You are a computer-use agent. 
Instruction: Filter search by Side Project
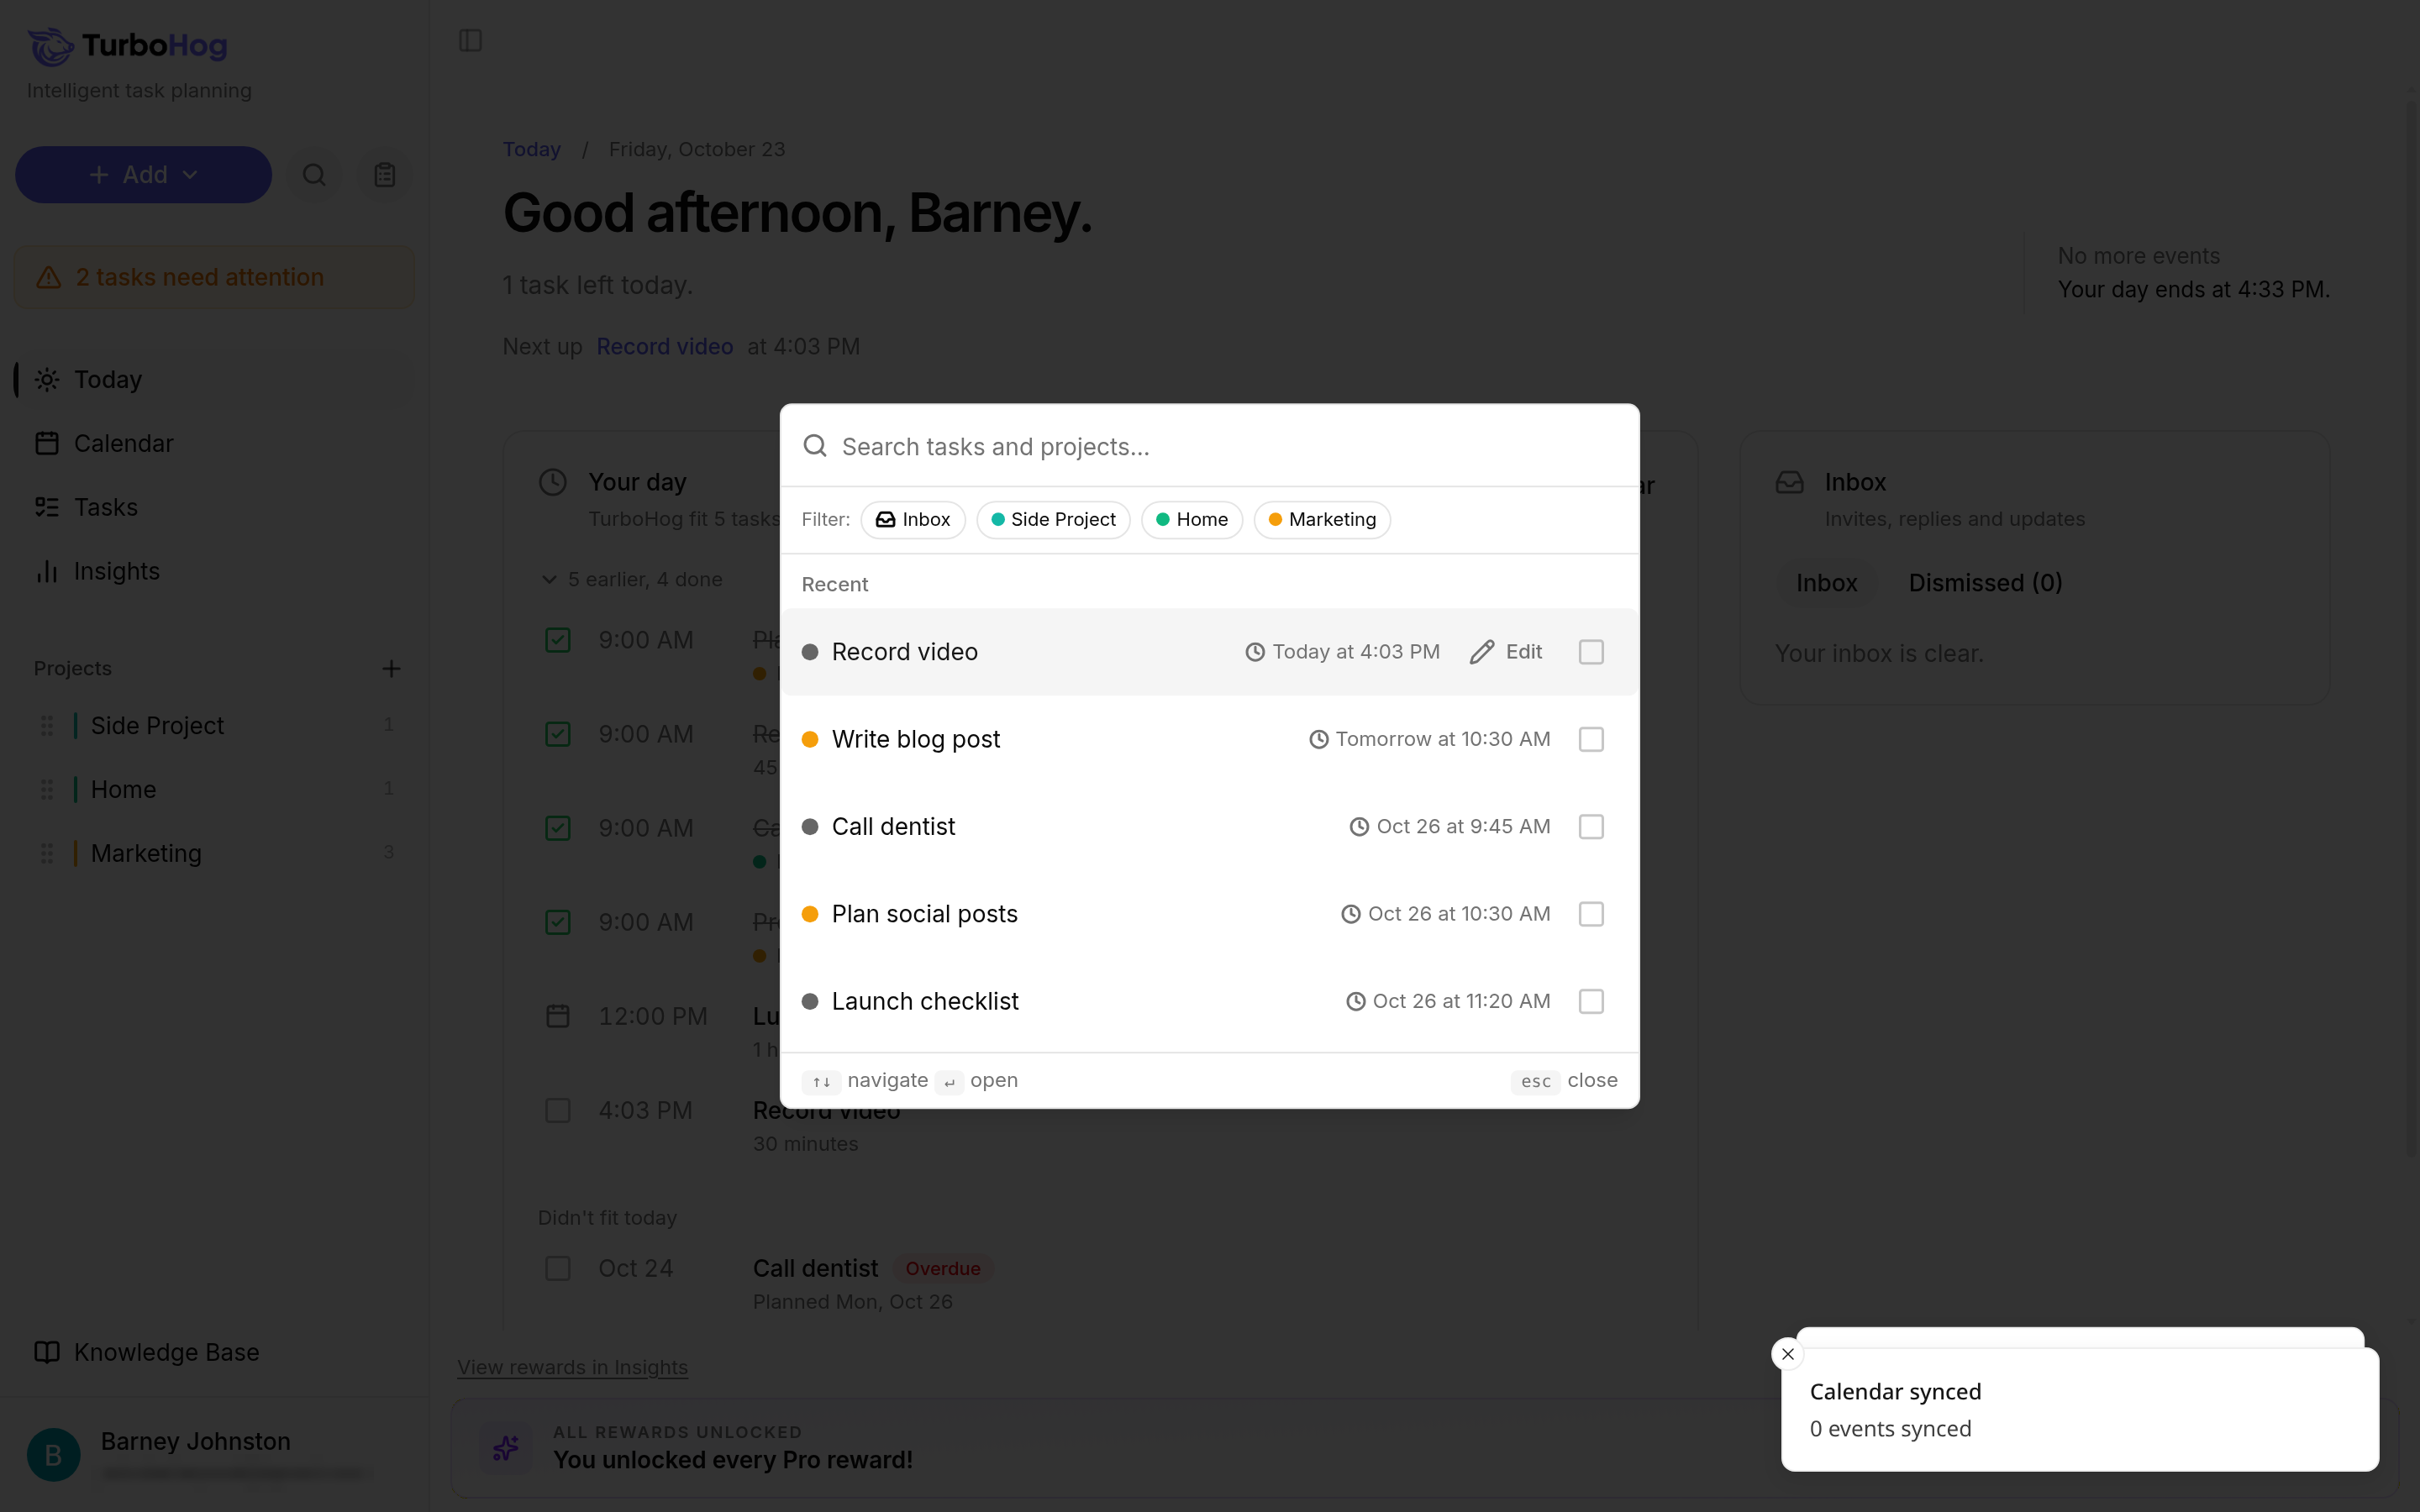1053,519
